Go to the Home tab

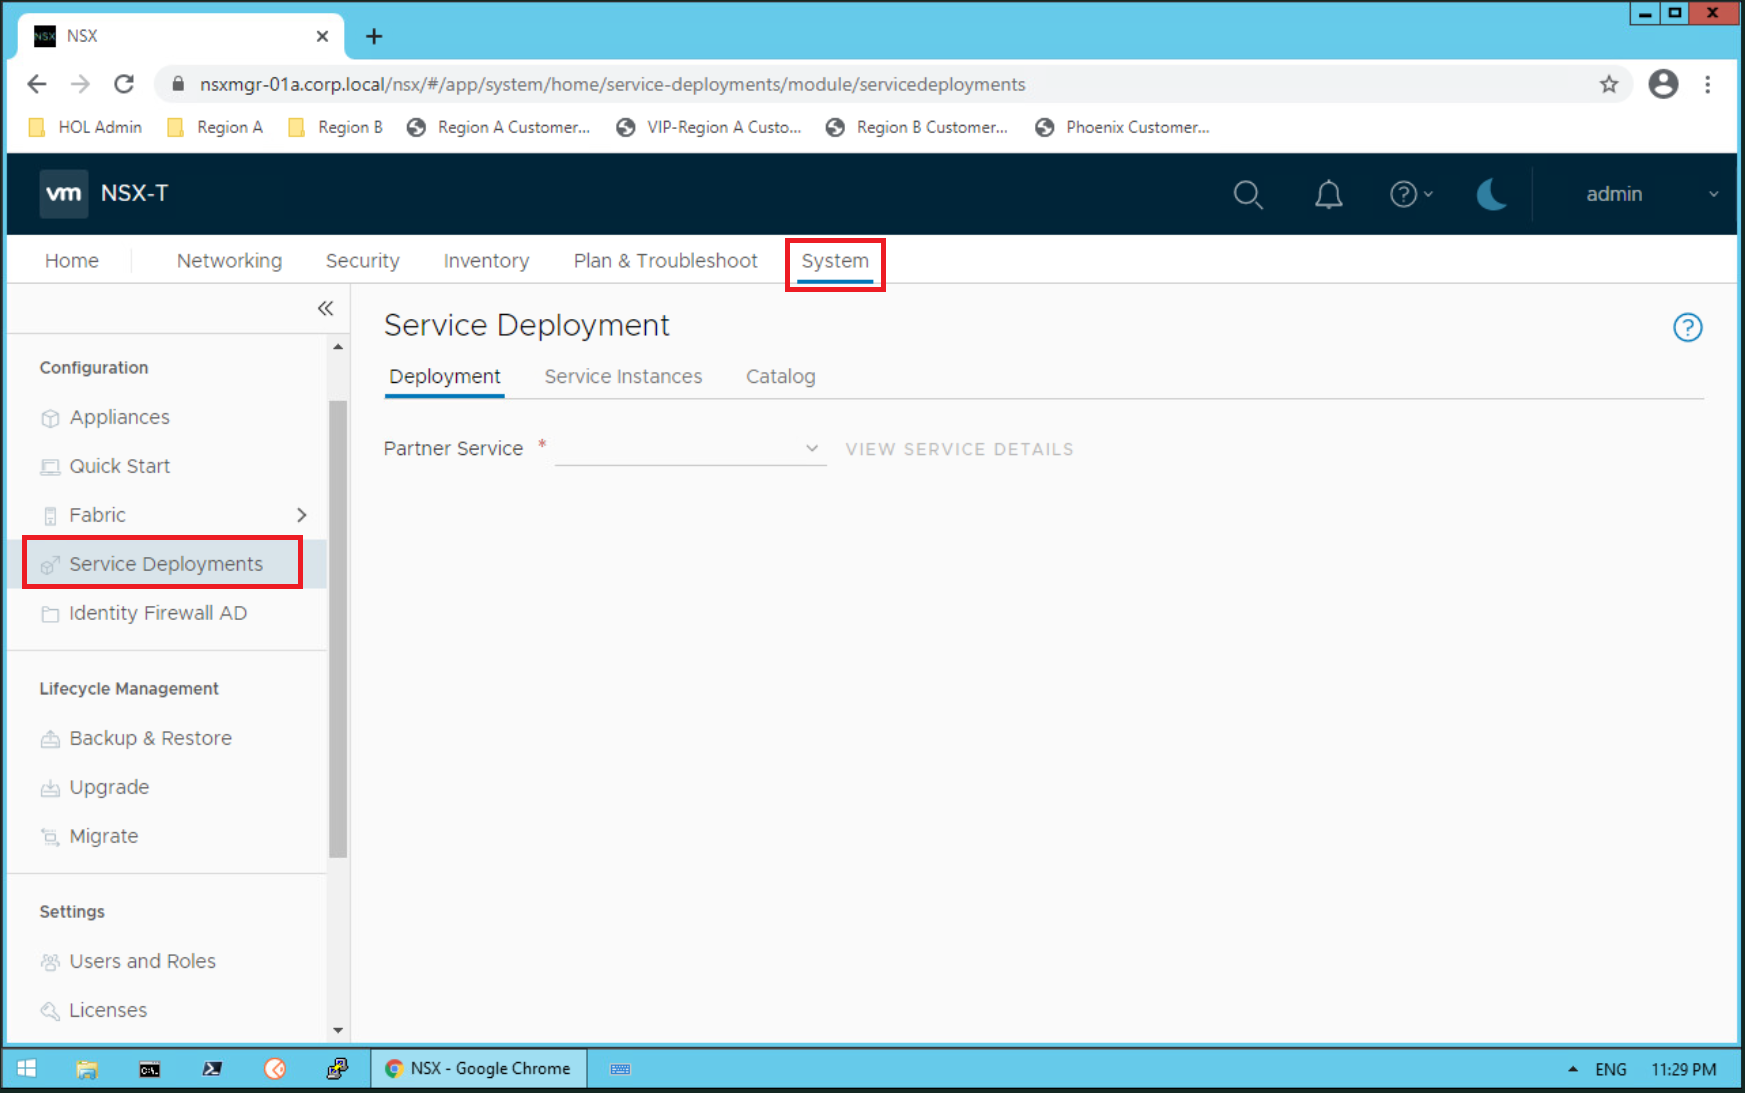[72, 260]
